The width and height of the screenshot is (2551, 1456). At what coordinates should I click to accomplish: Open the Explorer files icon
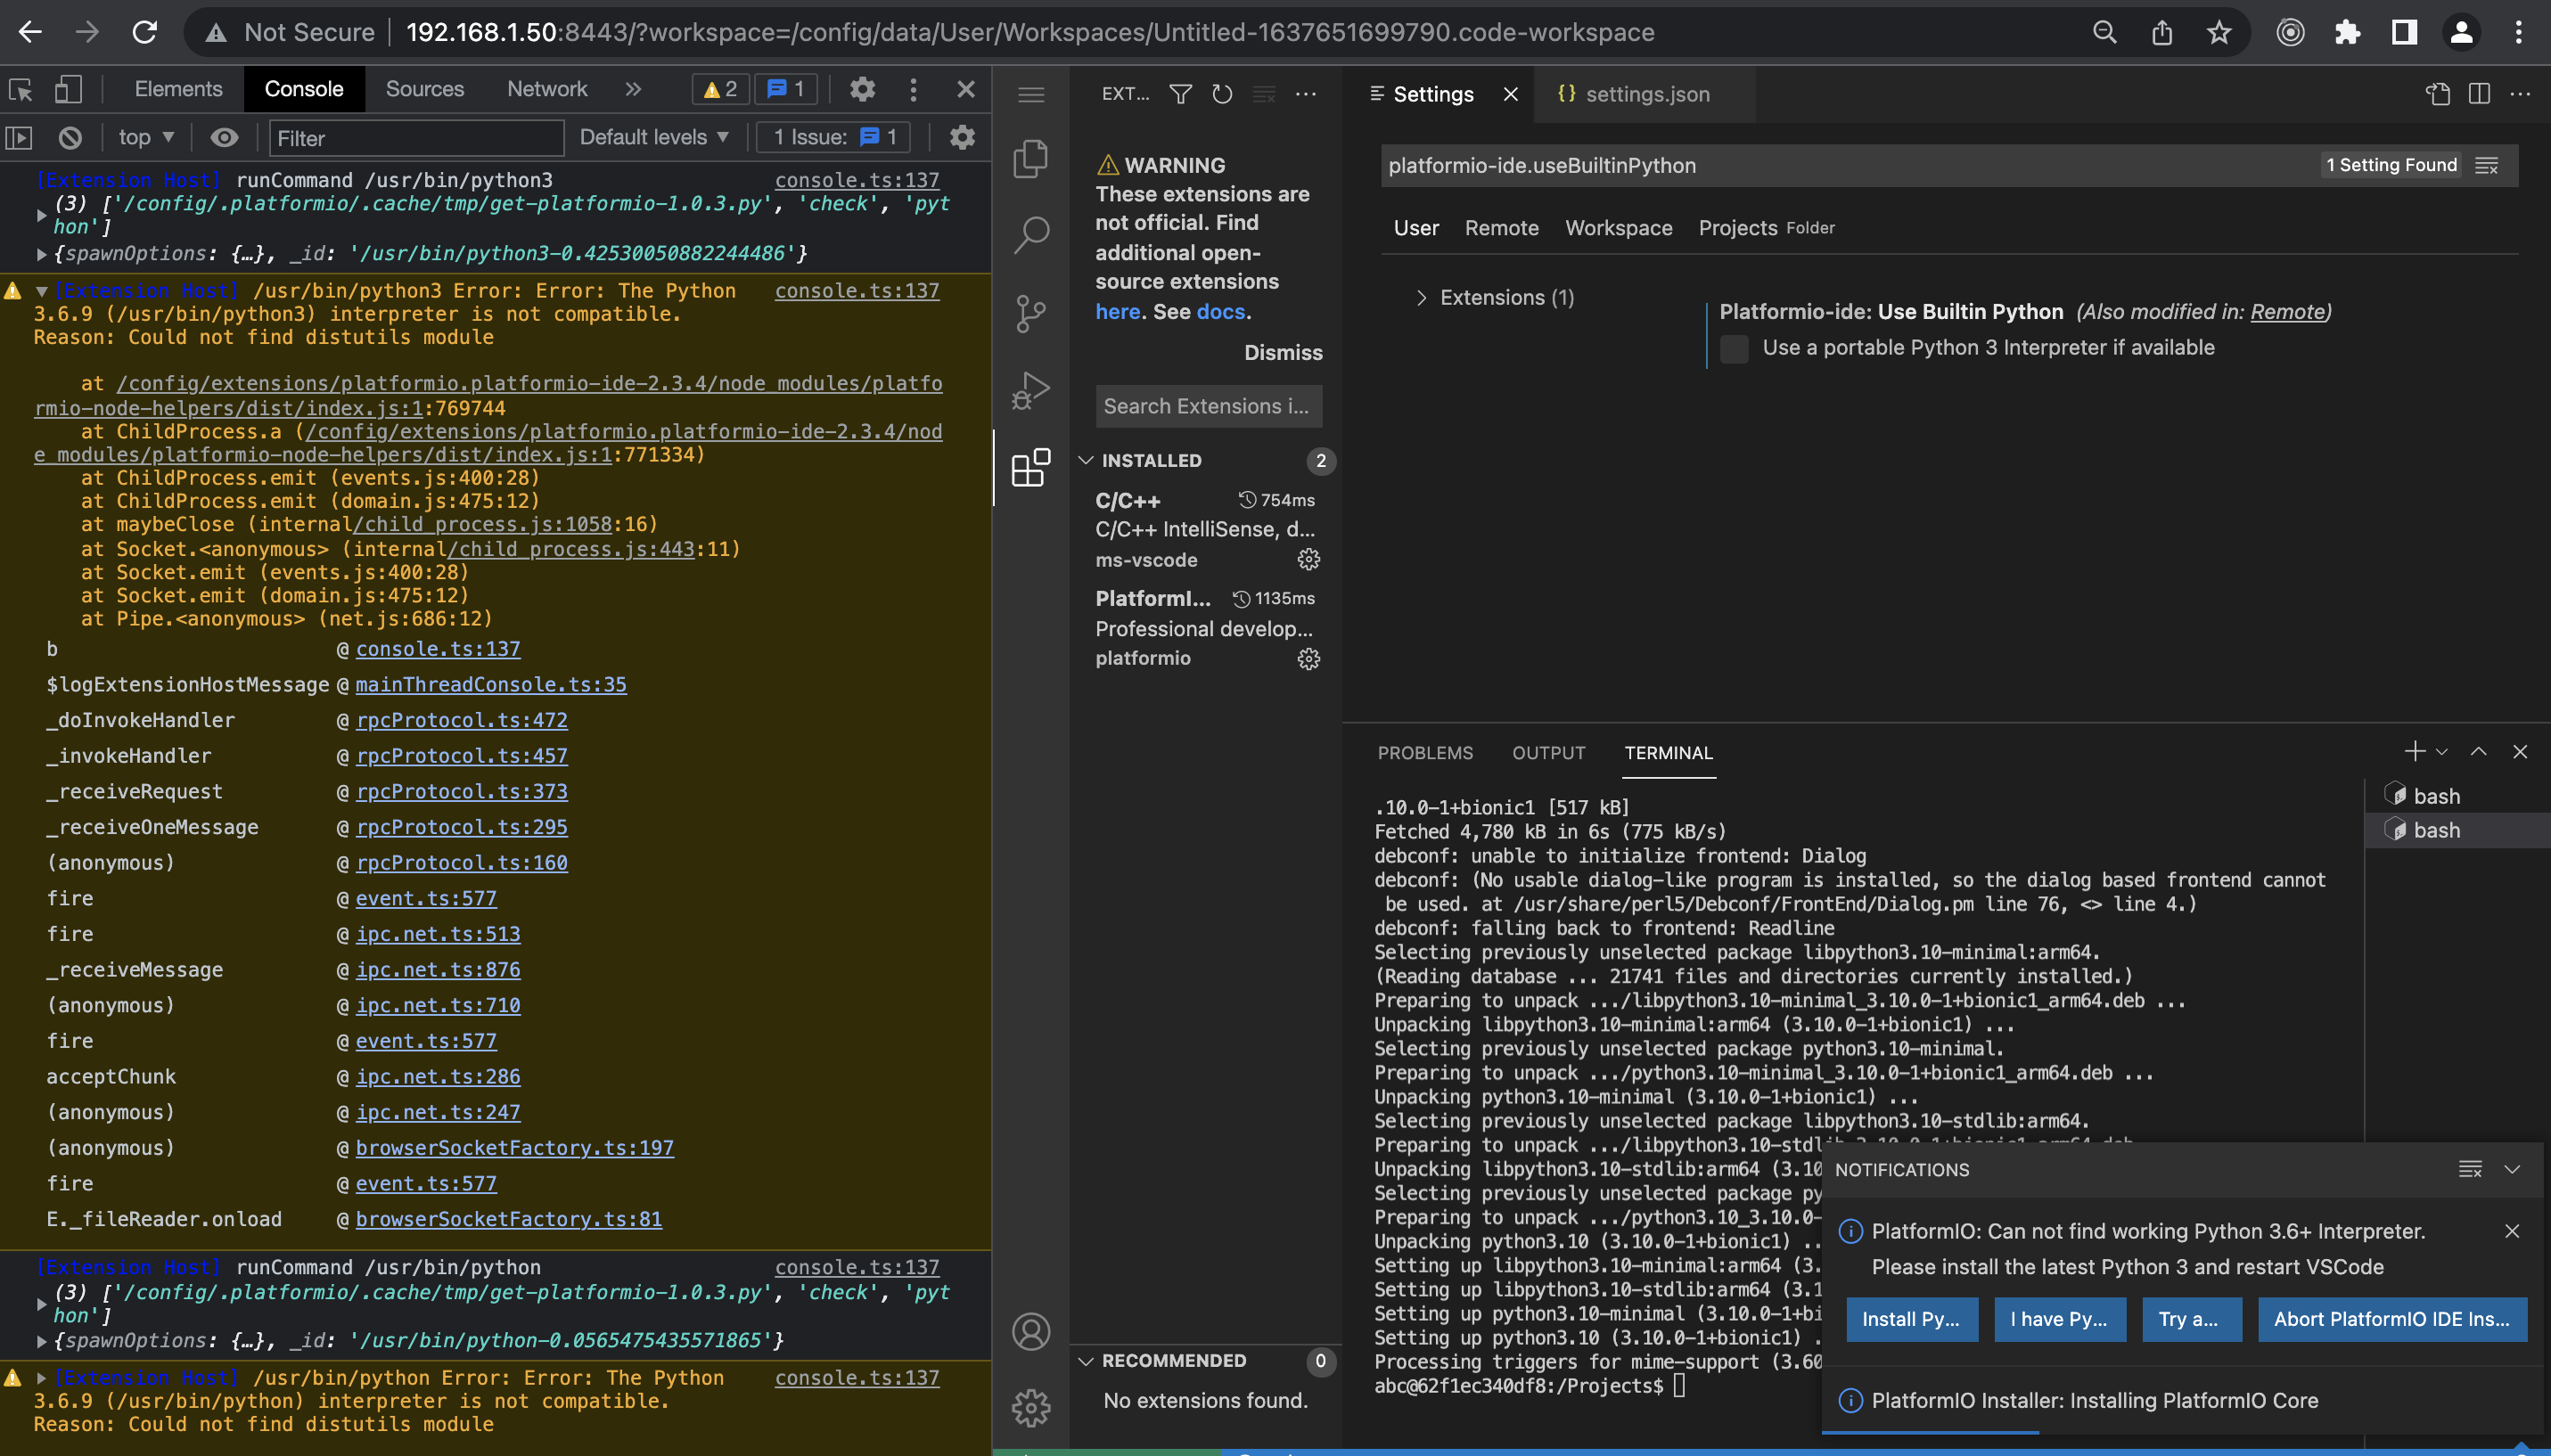pyautogui.click(x=1030, y=158)
